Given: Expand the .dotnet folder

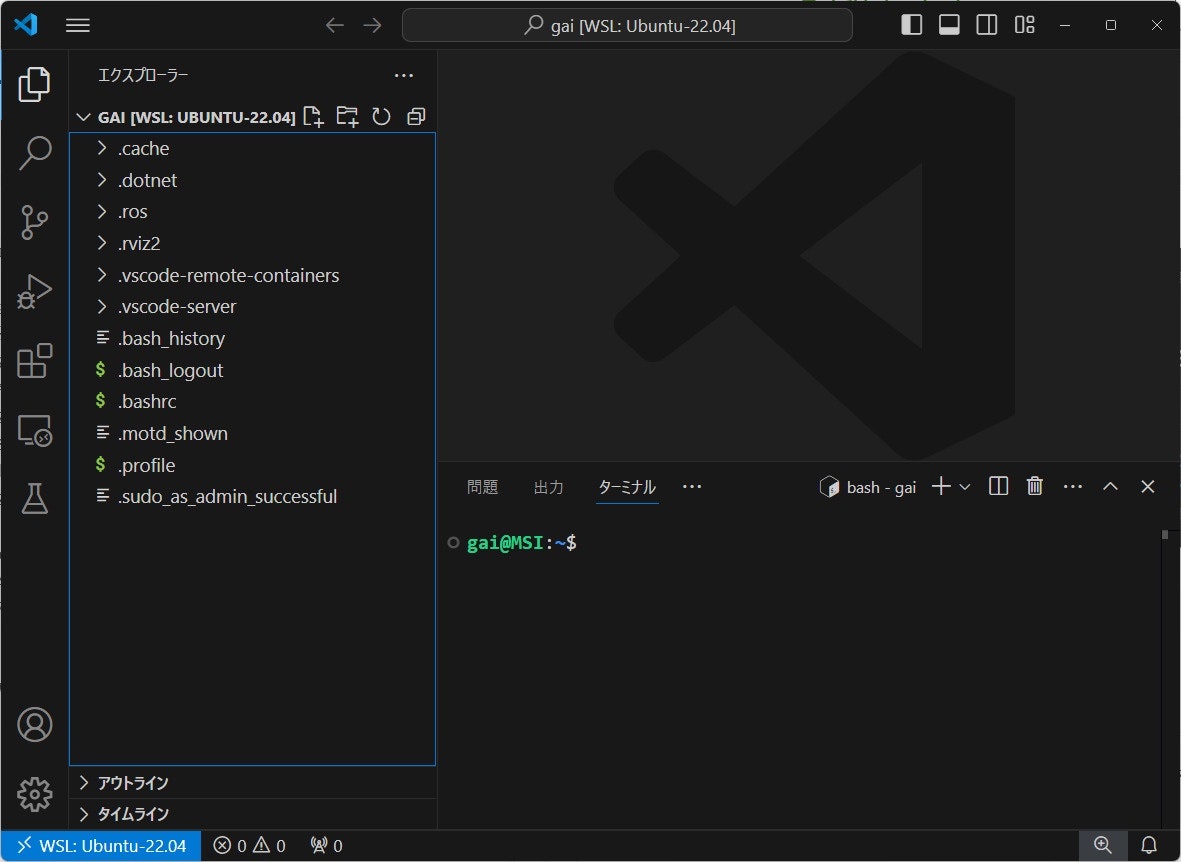Looking at the screenshot, I should (x=252, y=180).
